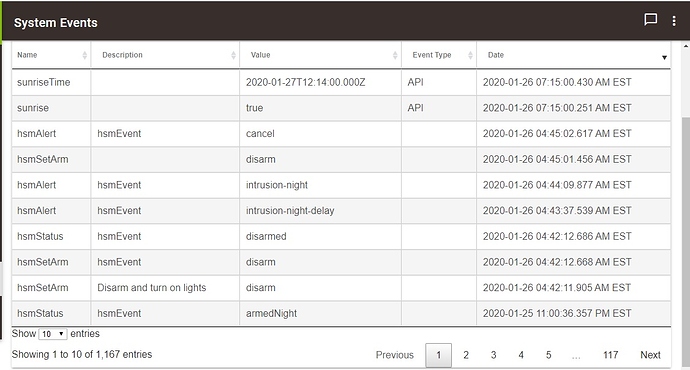Click date 2020-01-26 07:15:00.430 AM EST

pyautogui.click(x=557, y=82)
